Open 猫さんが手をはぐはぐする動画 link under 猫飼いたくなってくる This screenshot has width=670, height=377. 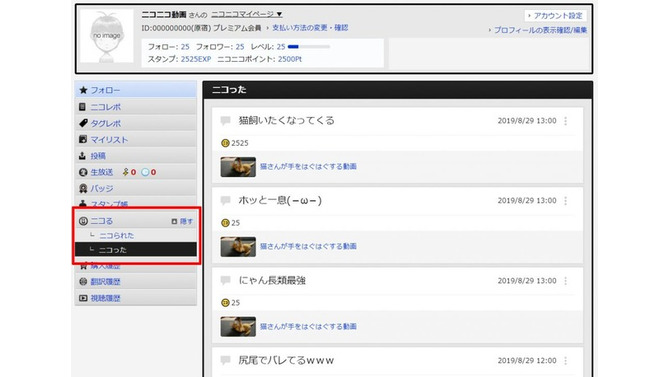pyautogui.click(x=308, y=166)
